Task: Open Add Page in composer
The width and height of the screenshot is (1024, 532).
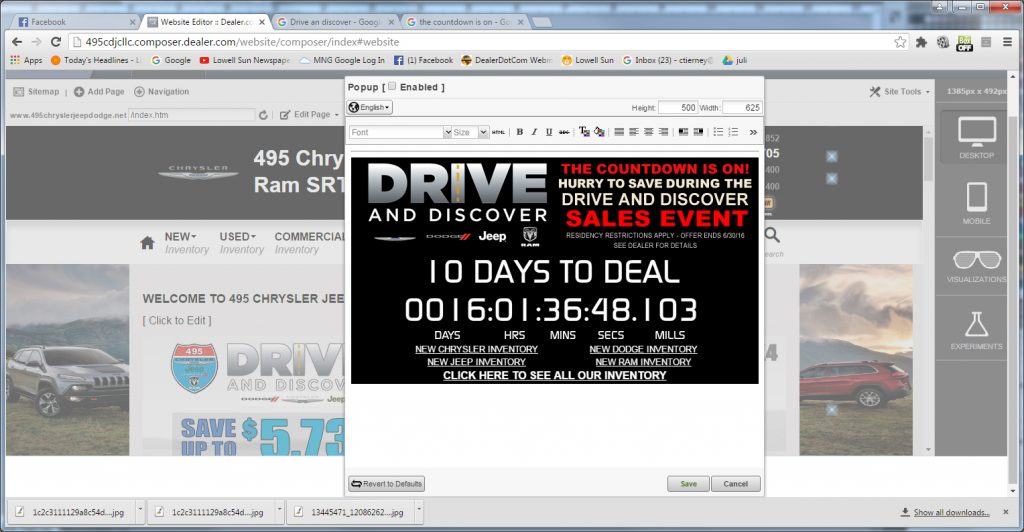Action: point(99,91)
